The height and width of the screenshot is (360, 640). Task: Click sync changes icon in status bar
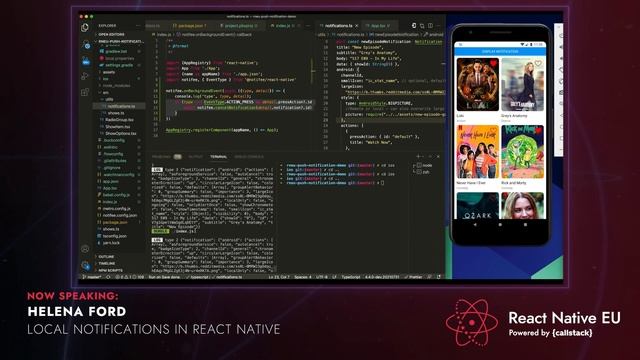pyautogui.click(x=108, y=277)
